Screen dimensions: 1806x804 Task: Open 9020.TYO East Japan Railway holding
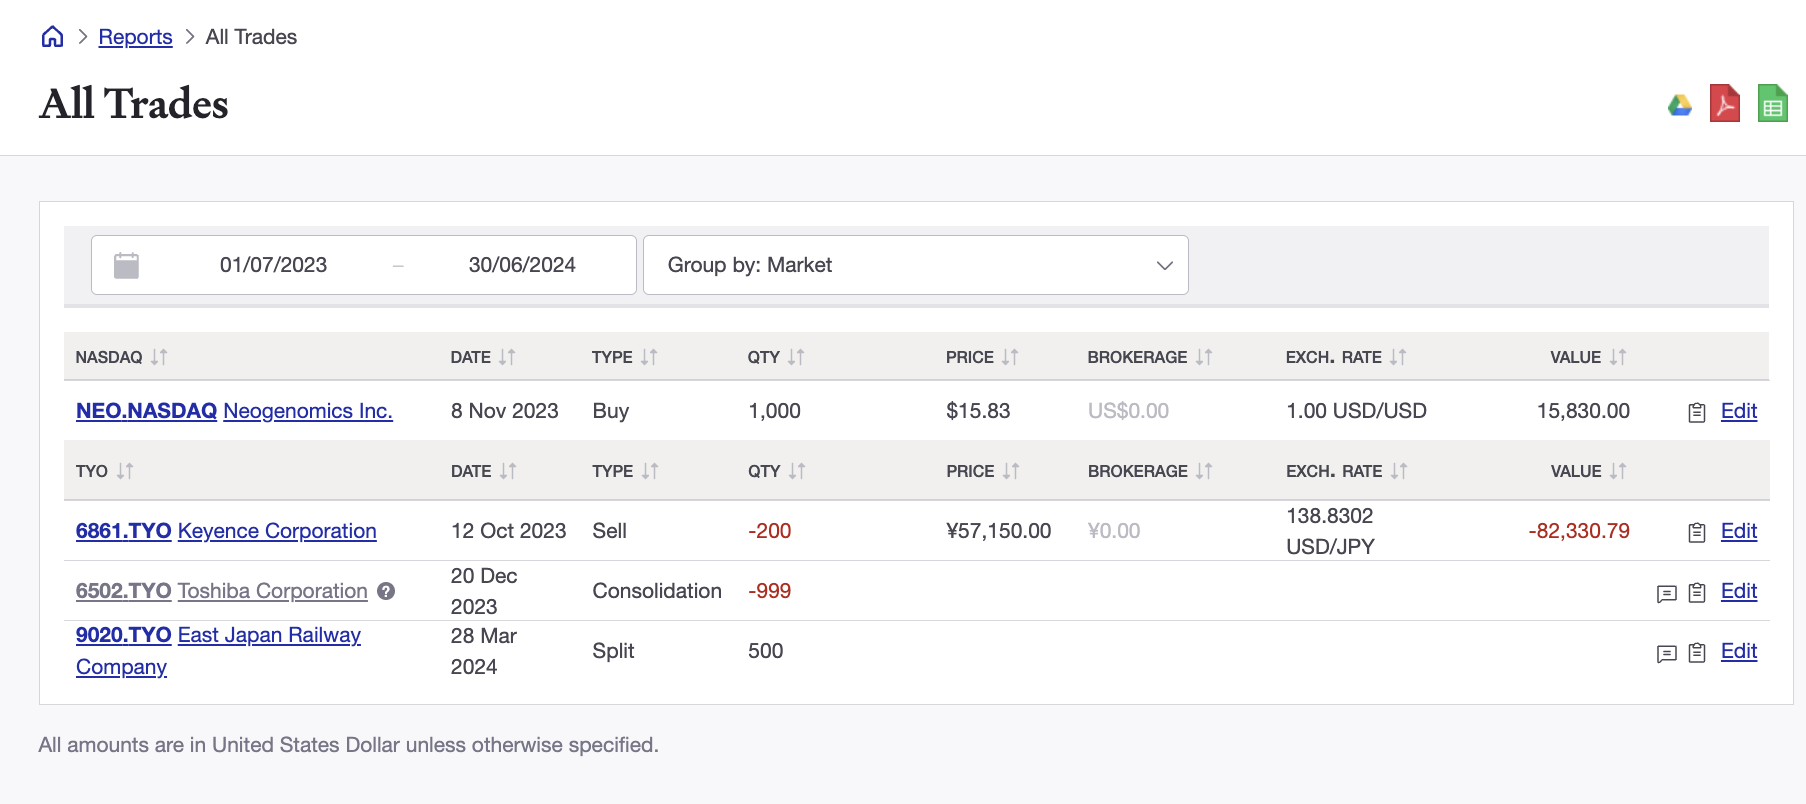click(218, 651)
